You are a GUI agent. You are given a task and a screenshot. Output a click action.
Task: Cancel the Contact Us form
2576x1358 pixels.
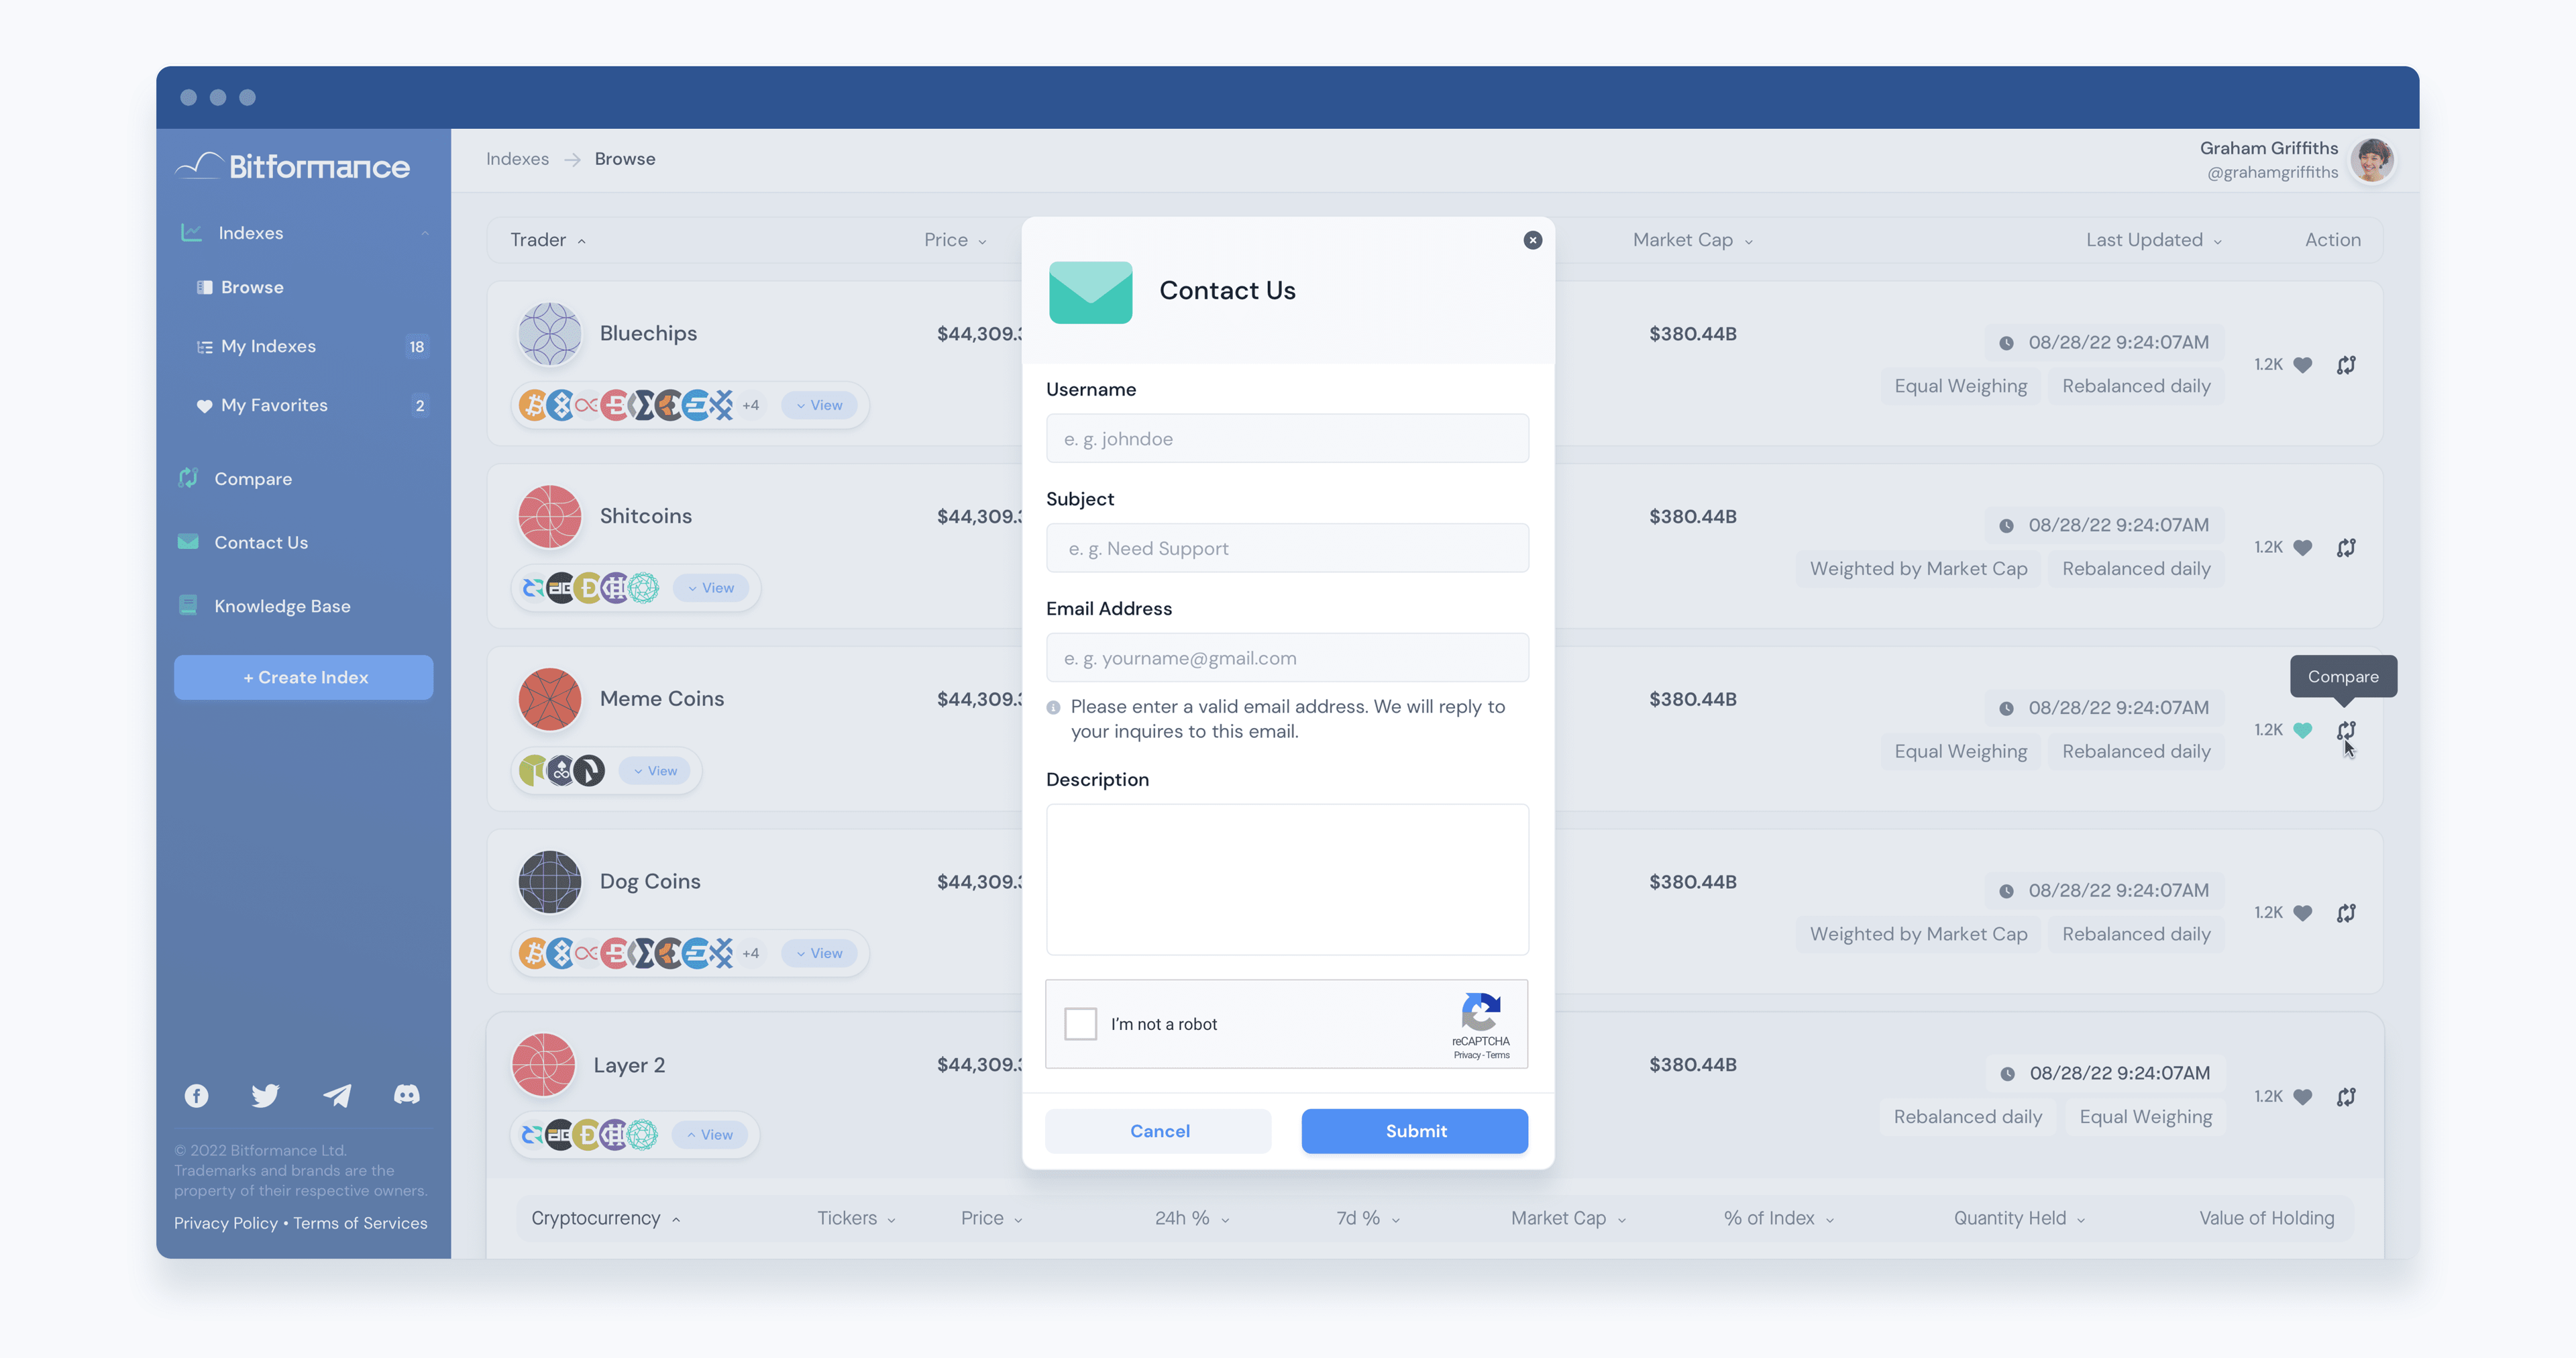[1158, 1131]
